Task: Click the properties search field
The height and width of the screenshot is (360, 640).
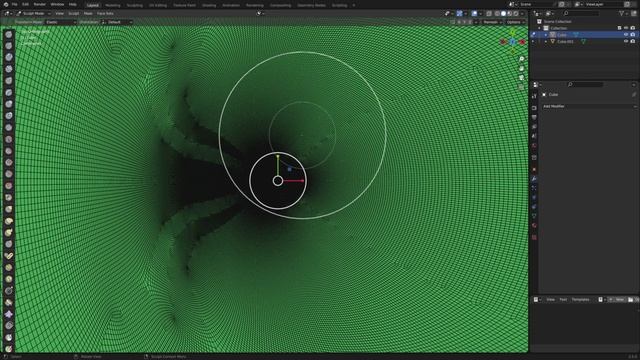Action: (x=585, y=84)
